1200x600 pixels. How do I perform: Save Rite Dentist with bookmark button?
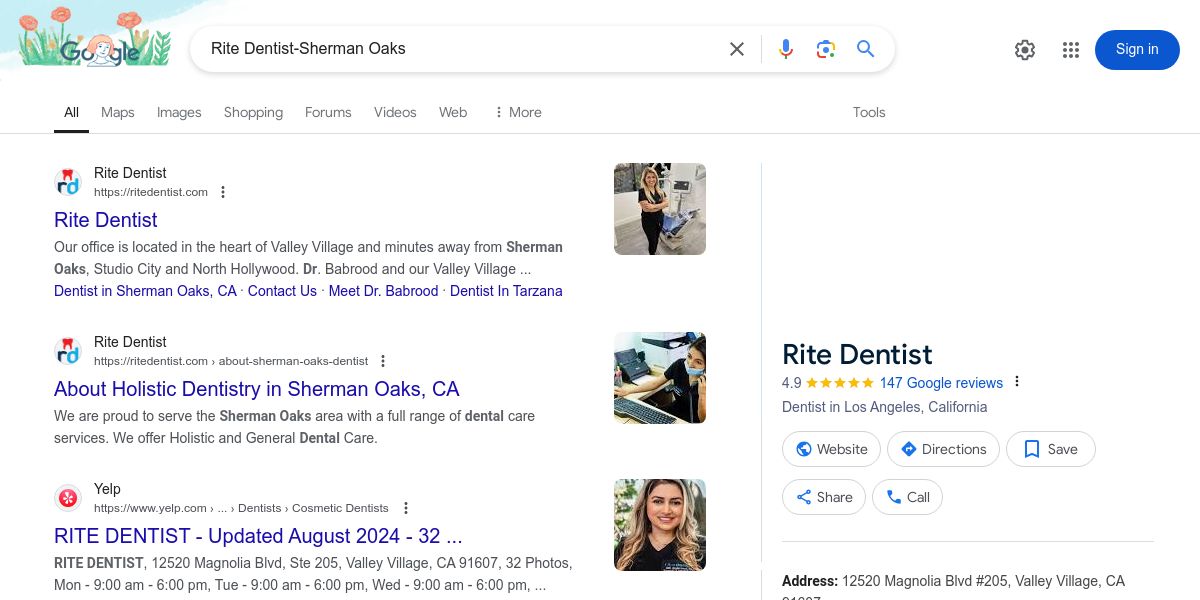click(1051, 449)
